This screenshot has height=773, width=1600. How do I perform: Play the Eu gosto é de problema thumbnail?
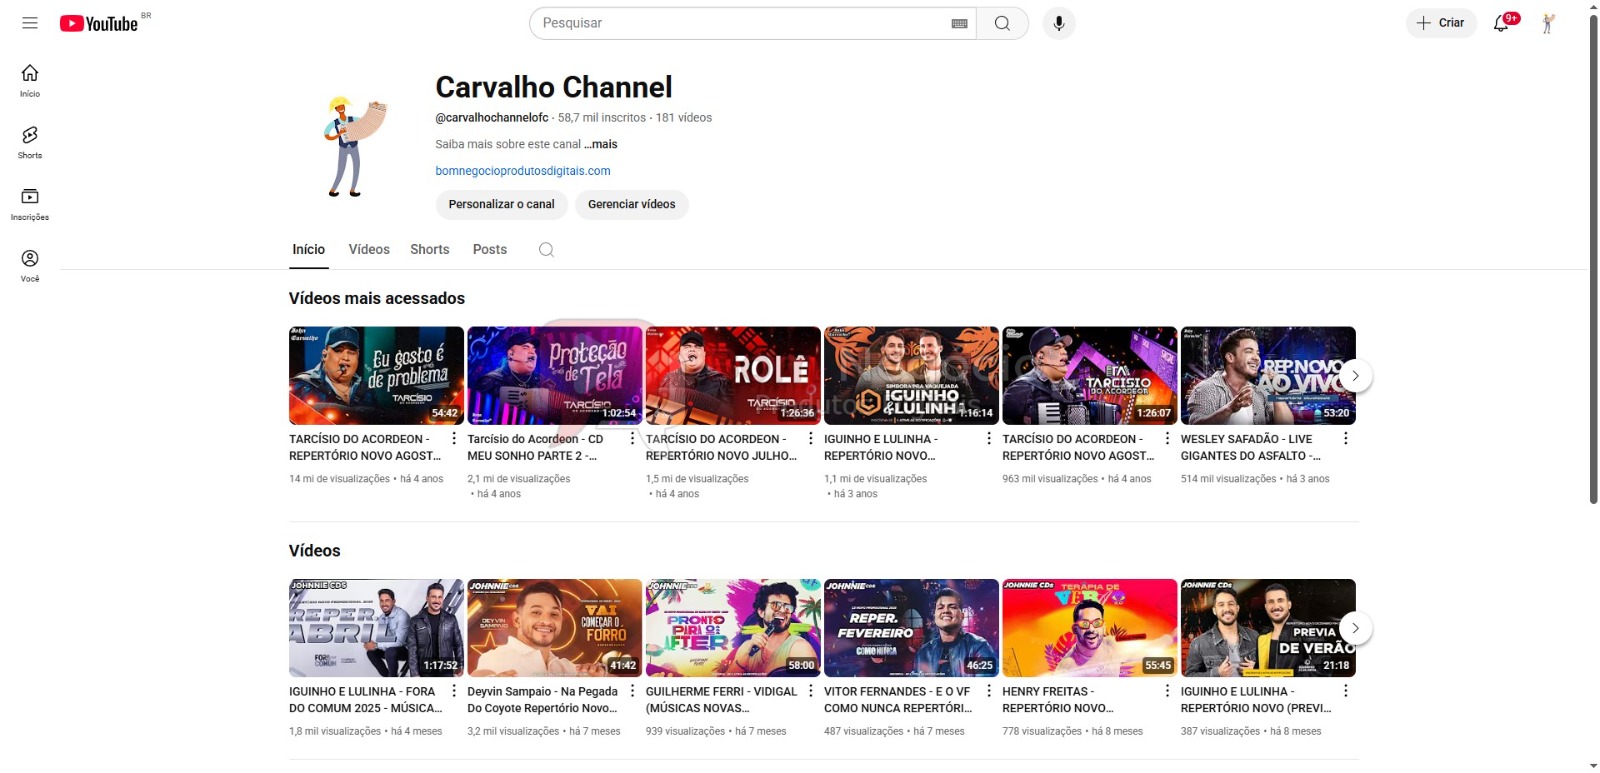pos(376,376)
